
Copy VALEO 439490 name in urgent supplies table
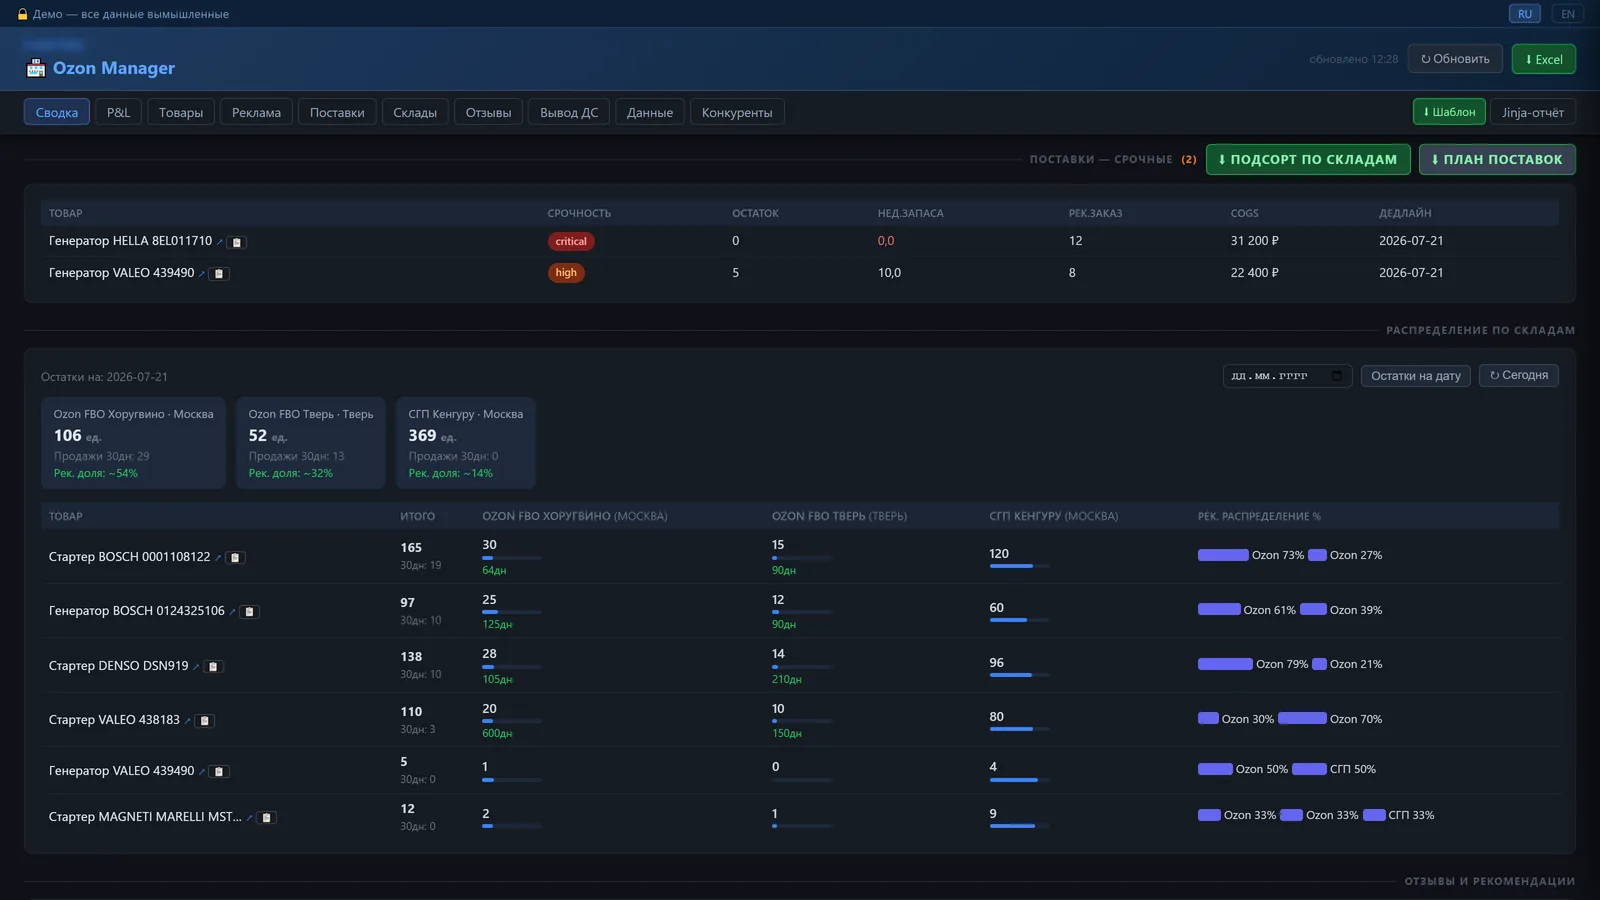coord(219,274)
